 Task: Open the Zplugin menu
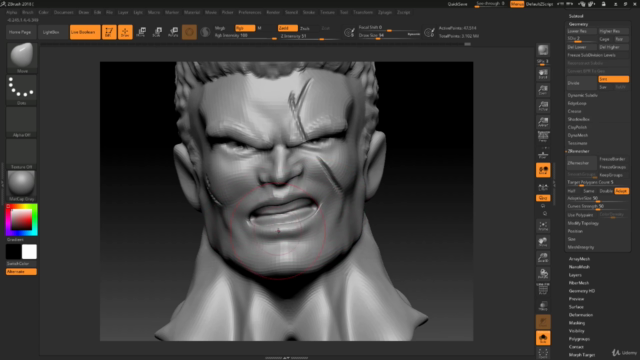[384, 12]
